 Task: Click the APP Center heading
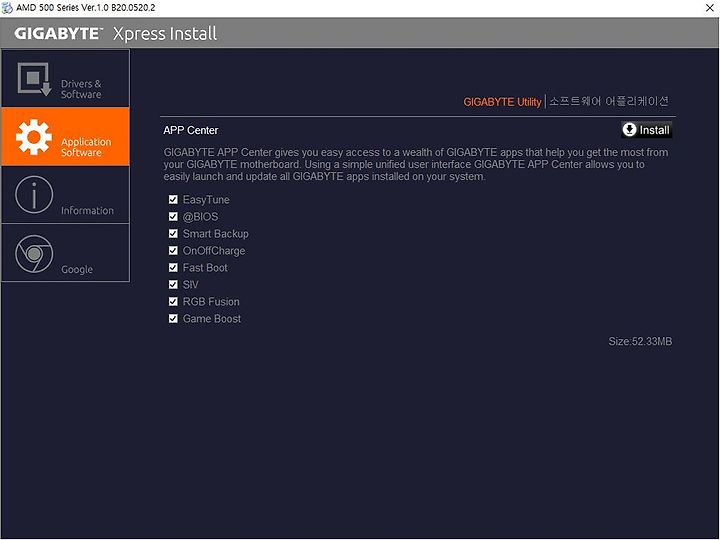[191, 130]
